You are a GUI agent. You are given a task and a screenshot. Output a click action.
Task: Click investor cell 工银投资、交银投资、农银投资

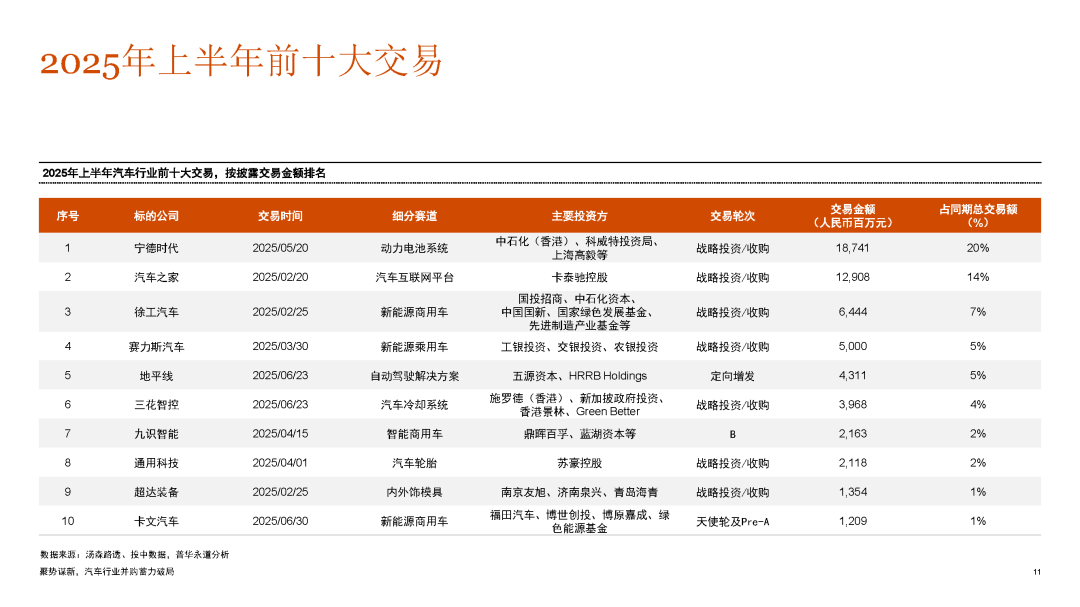[579, 347]
